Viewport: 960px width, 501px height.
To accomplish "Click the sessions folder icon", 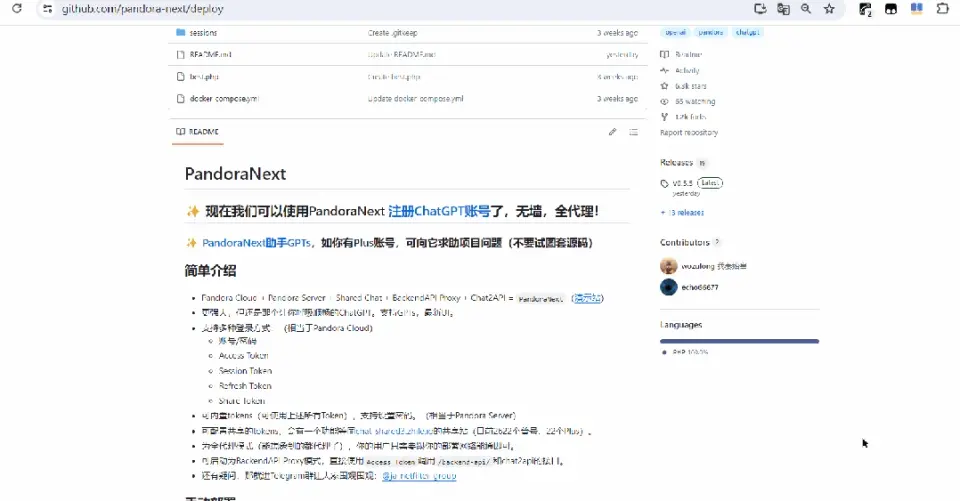I will coord(180,32).
